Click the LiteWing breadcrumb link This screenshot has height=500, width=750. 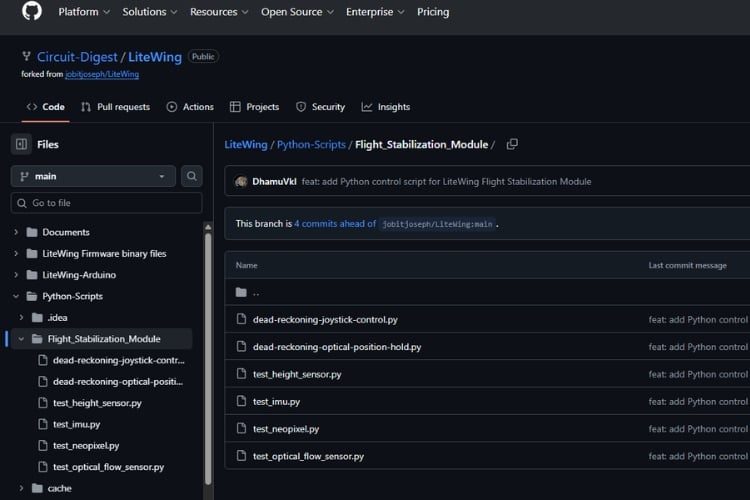coord(246,144)
